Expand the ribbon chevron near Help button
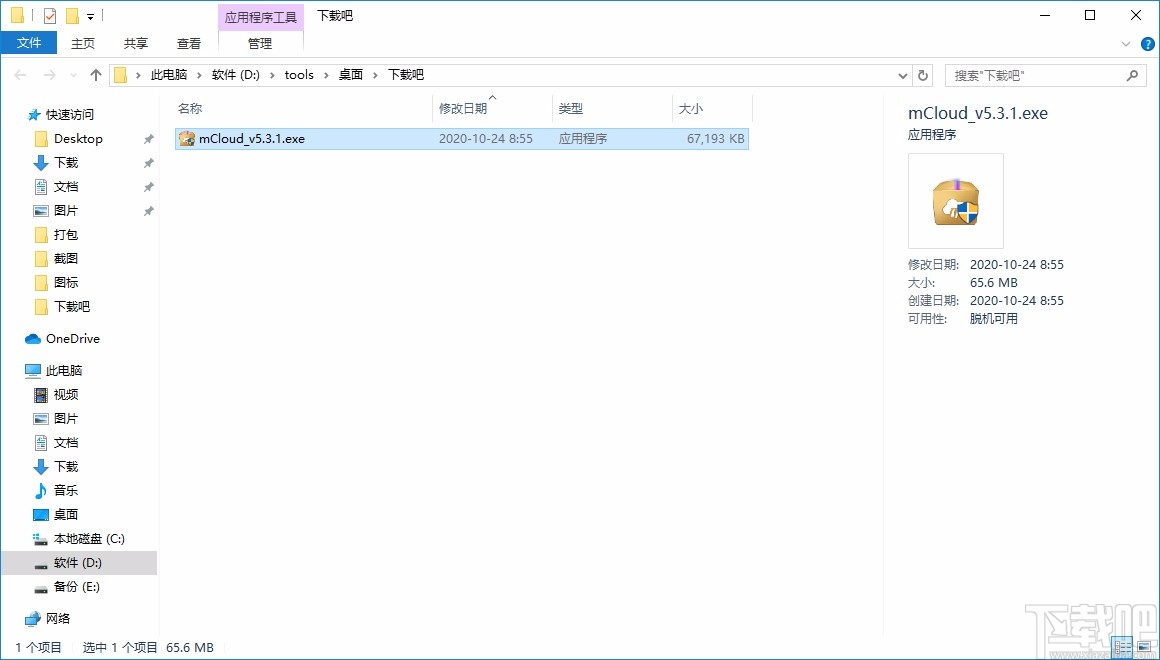Screen dimensions: 1160x660 coord(1127,43)
